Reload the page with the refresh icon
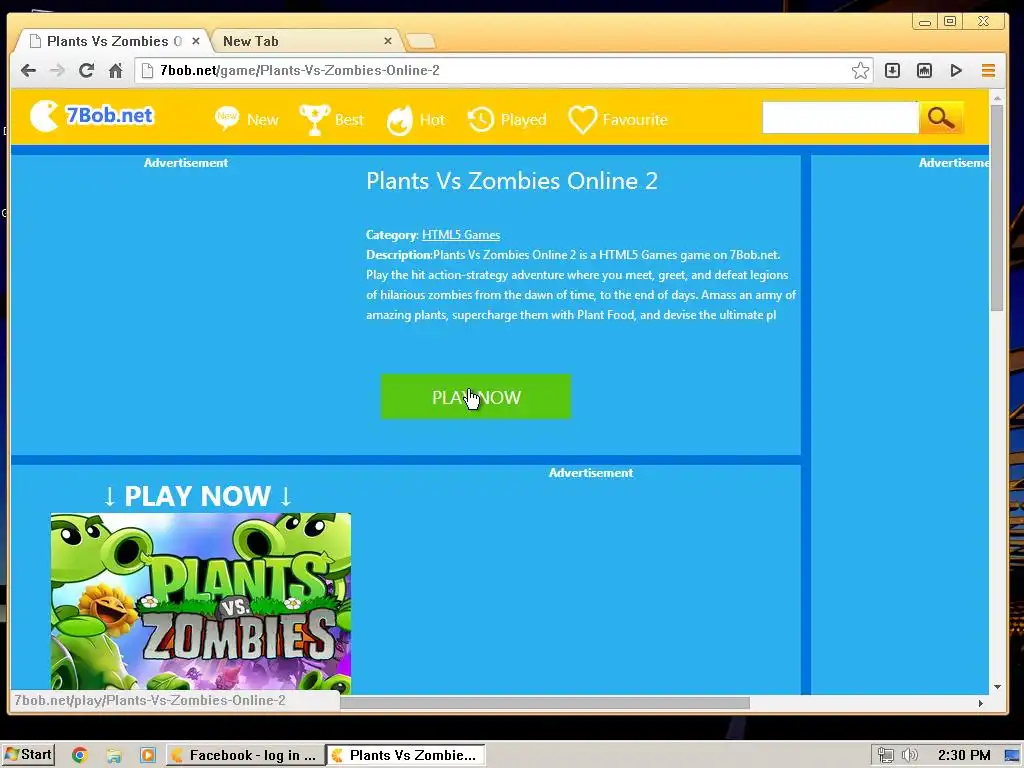This screenshot has height=768, width=1024. click(86, 71)
